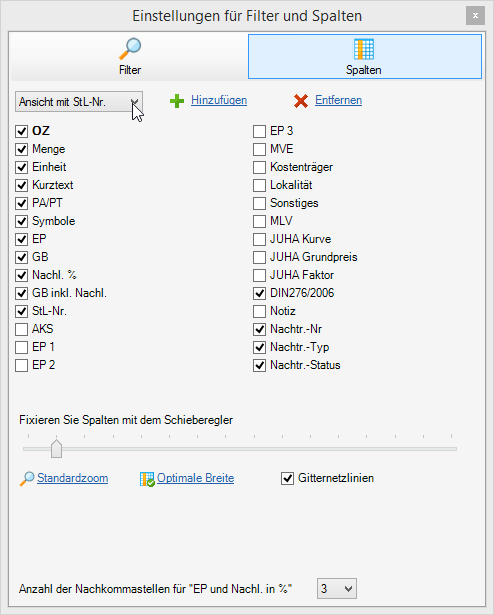Click the Filter magnifier icon

[x=130, y=49]
